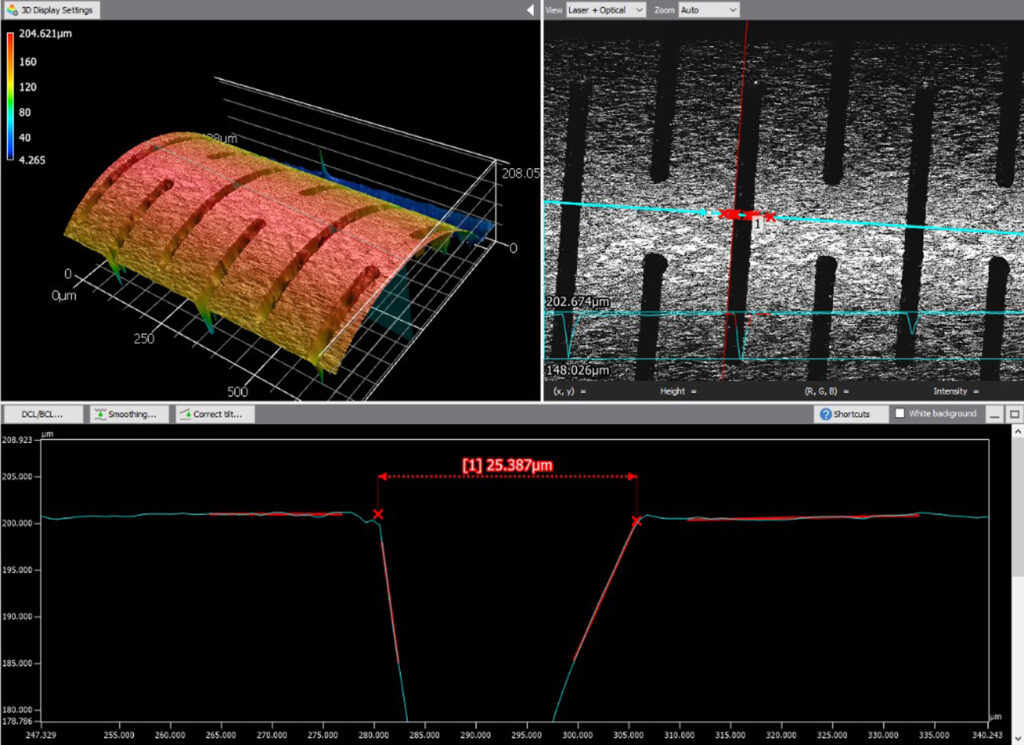
Task: Click the DCL/BCL... button
Action: point(43,413)
